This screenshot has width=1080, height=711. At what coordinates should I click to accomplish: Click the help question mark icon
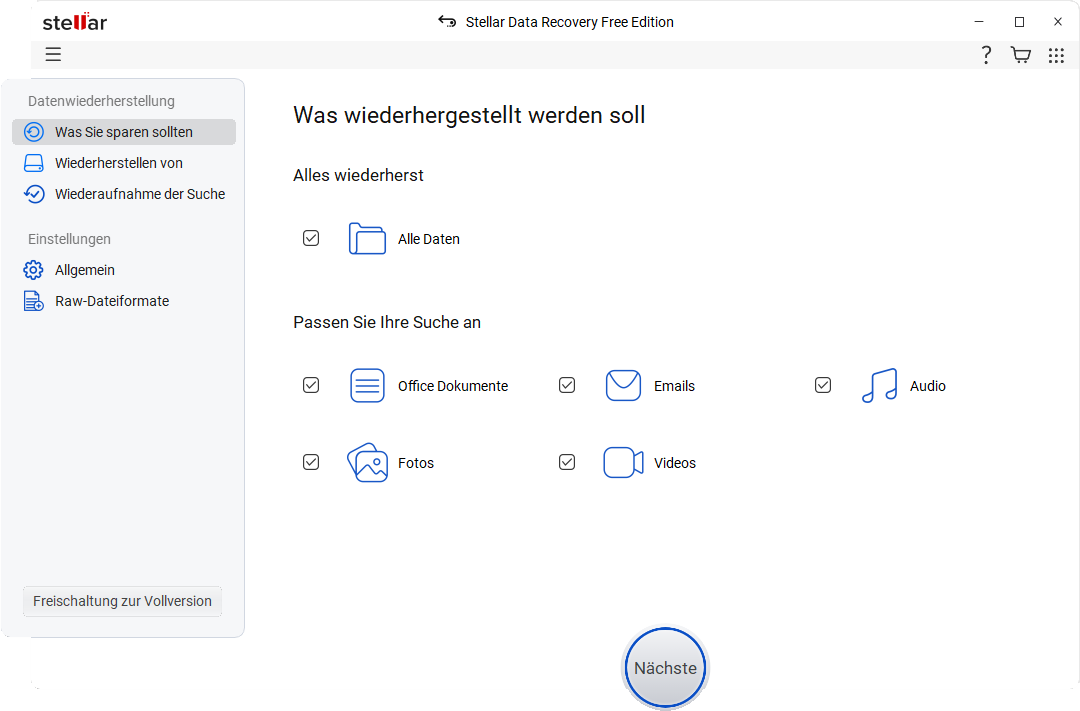coord(986,55)
